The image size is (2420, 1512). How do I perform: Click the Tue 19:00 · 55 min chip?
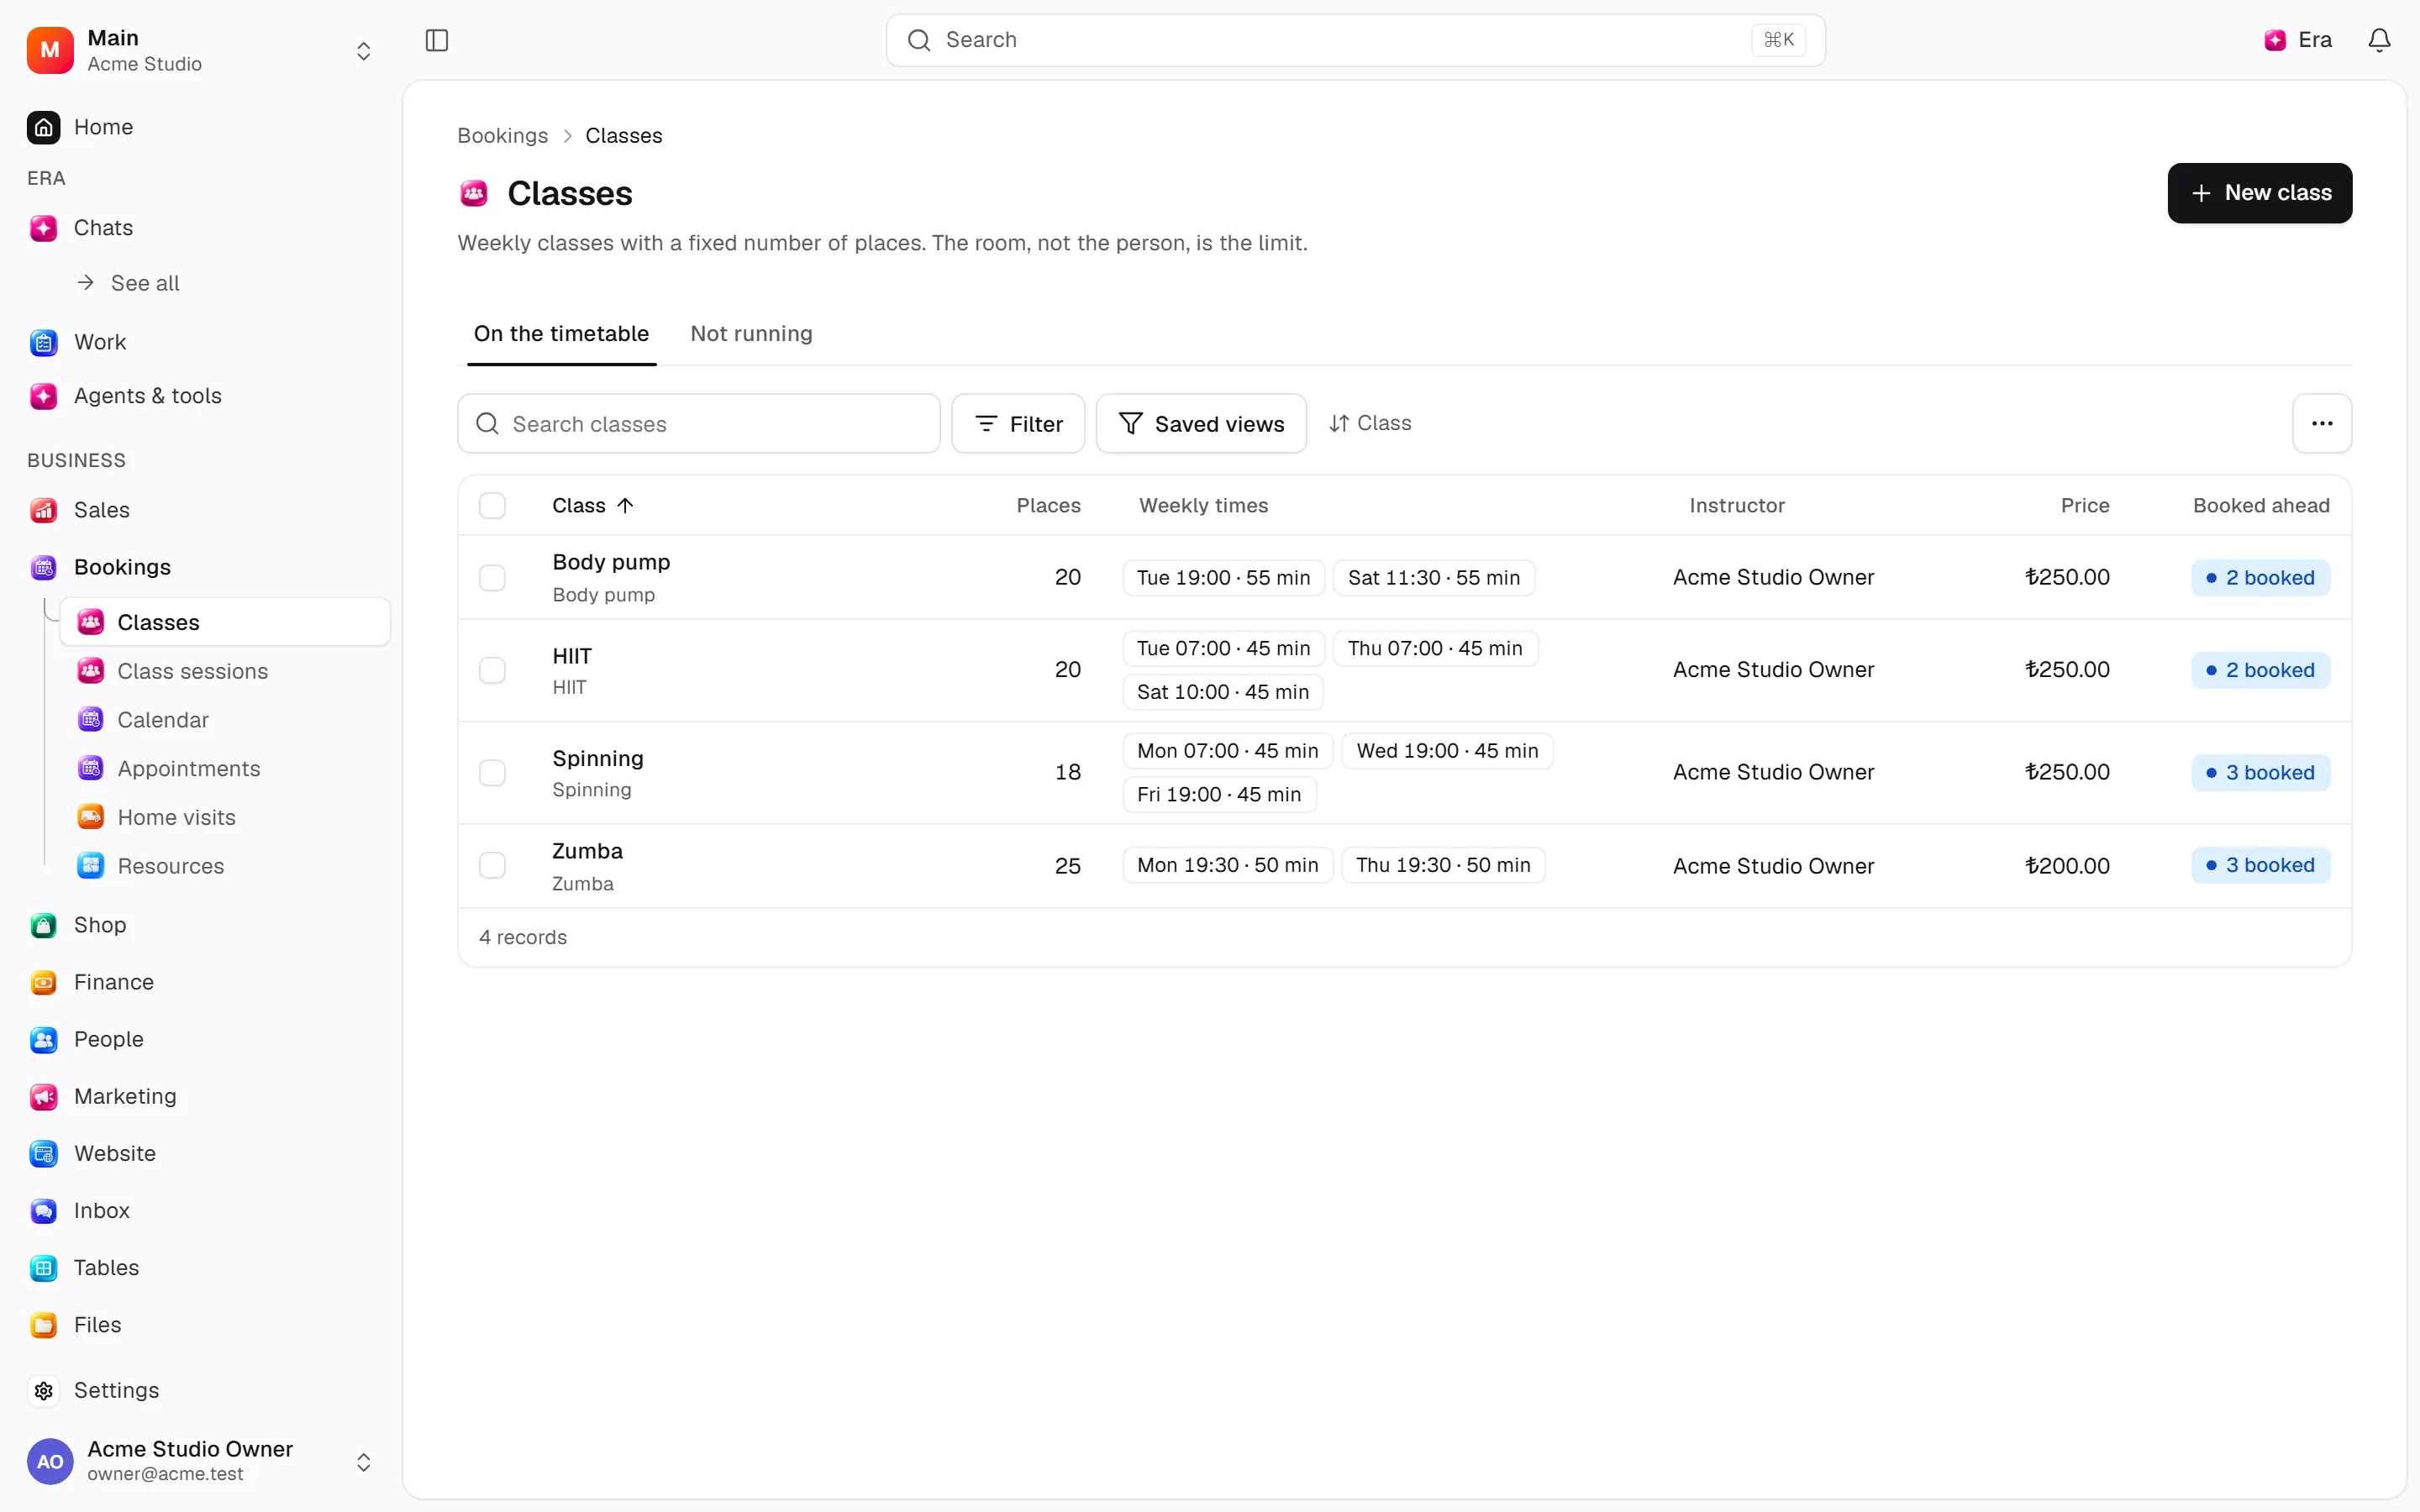[1223, 578]
